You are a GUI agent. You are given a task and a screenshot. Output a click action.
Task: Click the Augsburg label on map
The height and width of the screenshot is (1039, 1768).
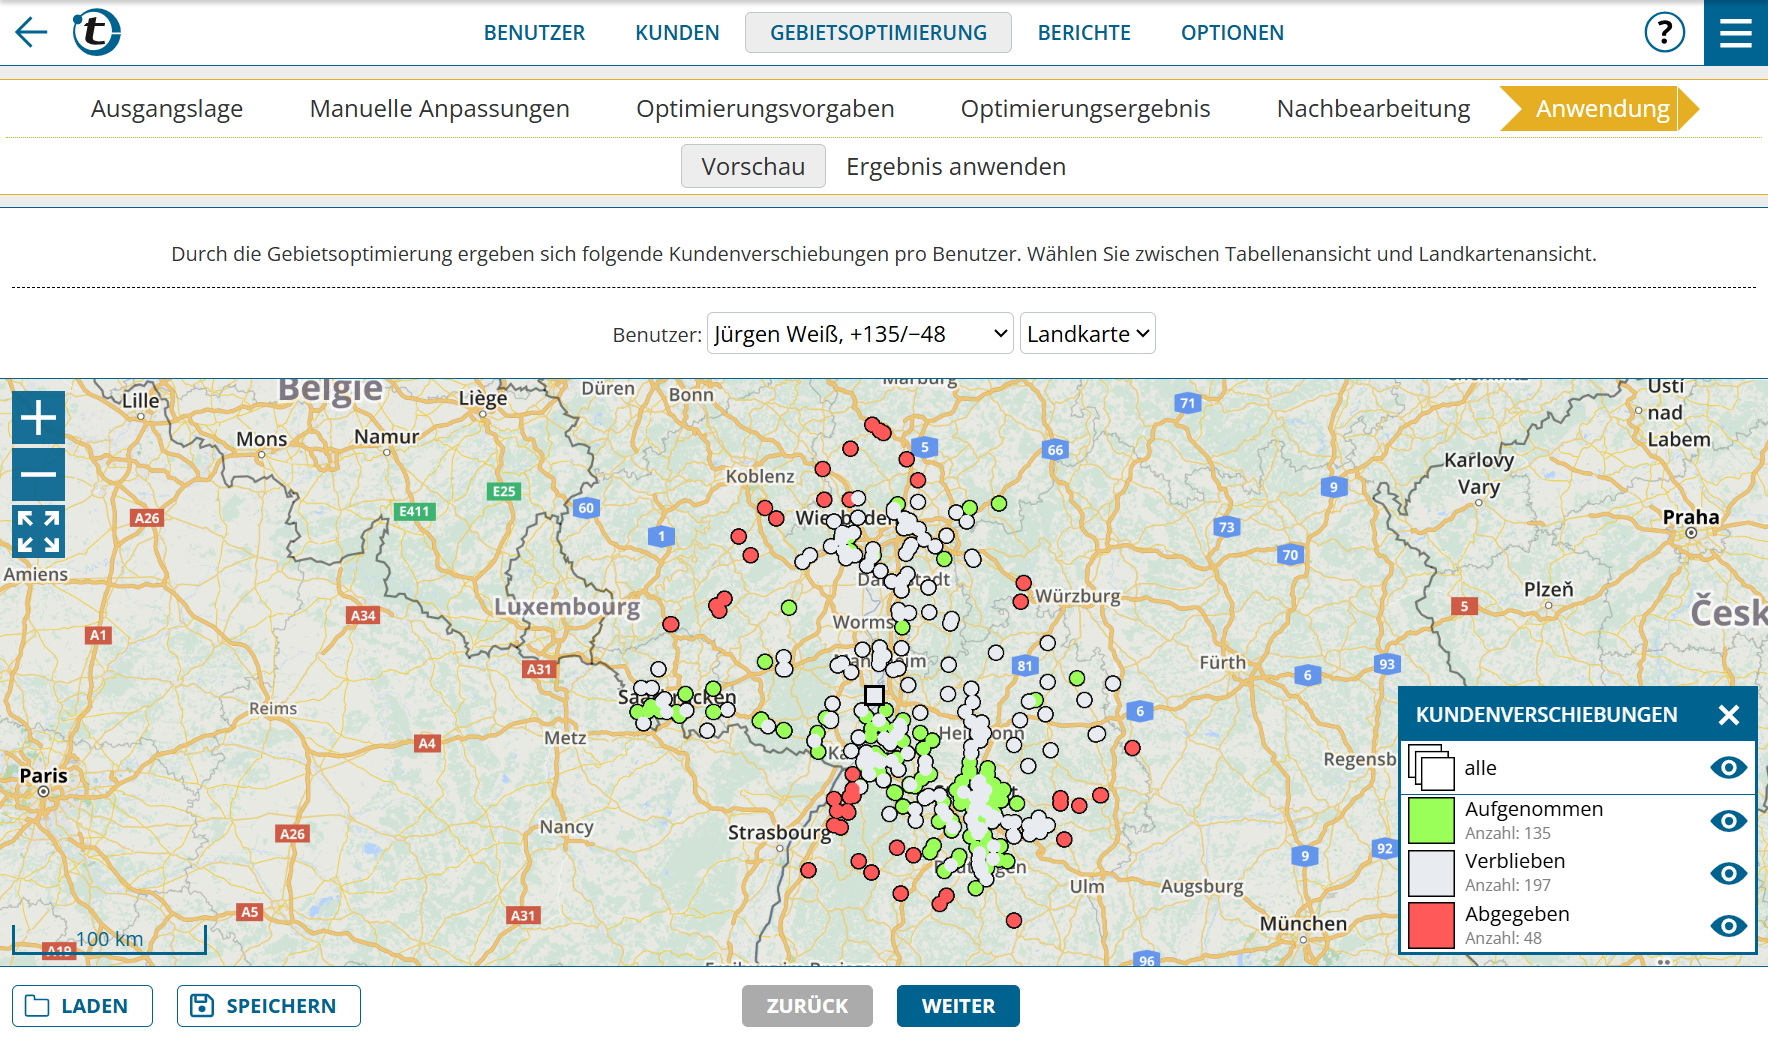[x=1202, y=886]
